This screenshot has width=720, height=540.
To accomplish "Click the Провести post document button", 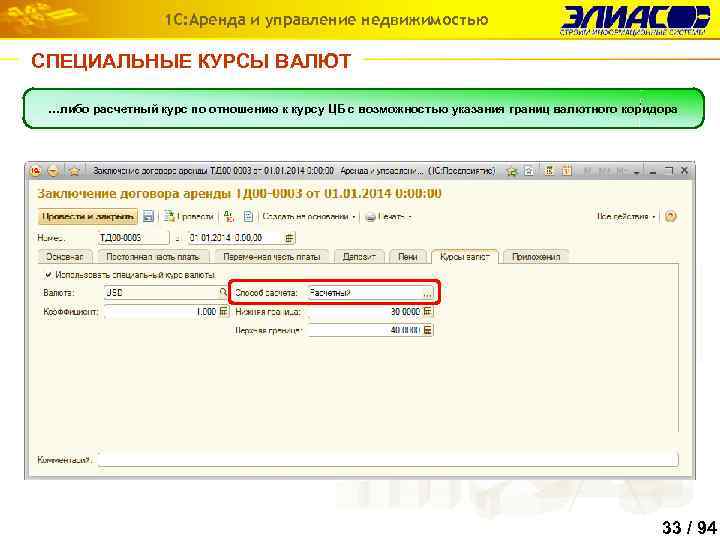I will (190, 216).
